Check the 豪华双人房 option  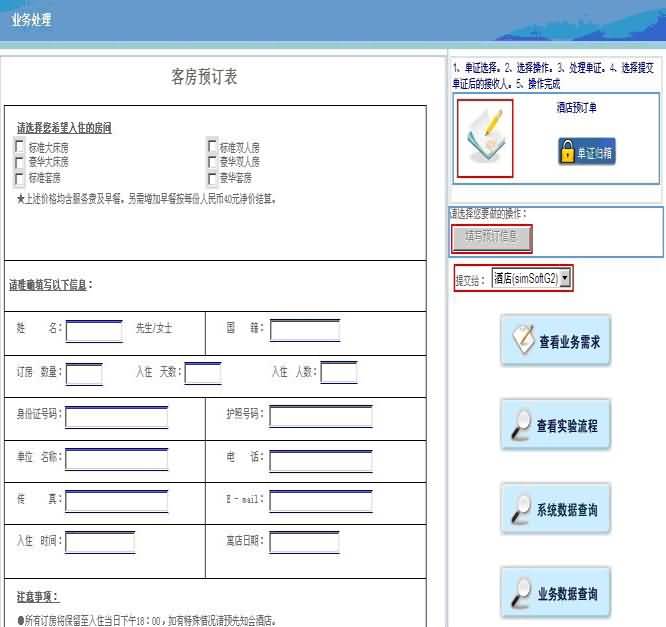click(x=212, y=162)
